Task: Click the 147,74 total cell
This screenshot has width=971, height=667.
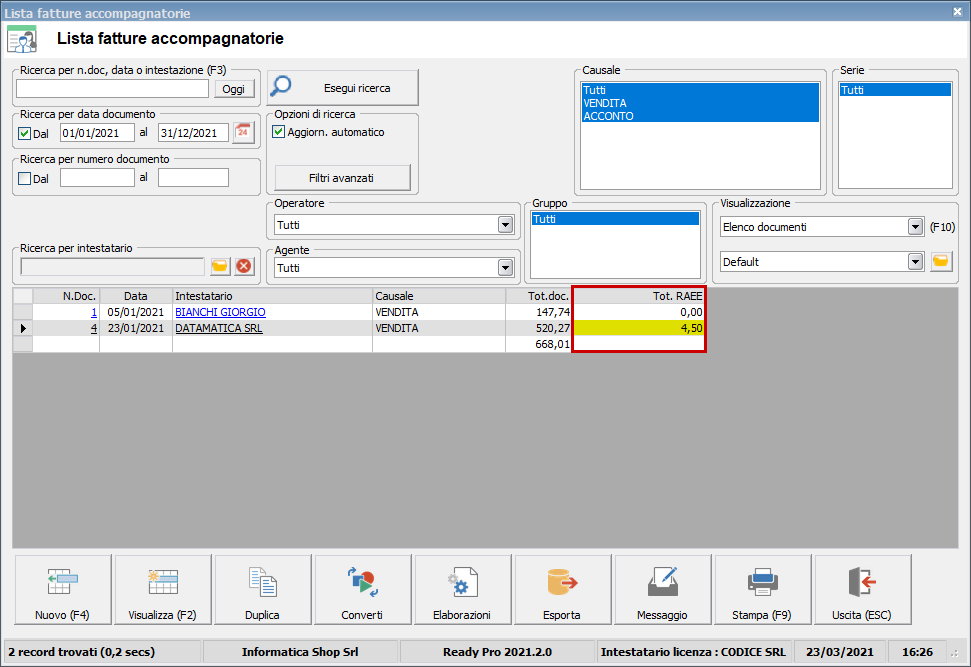Action: click(x=539, y=312)
